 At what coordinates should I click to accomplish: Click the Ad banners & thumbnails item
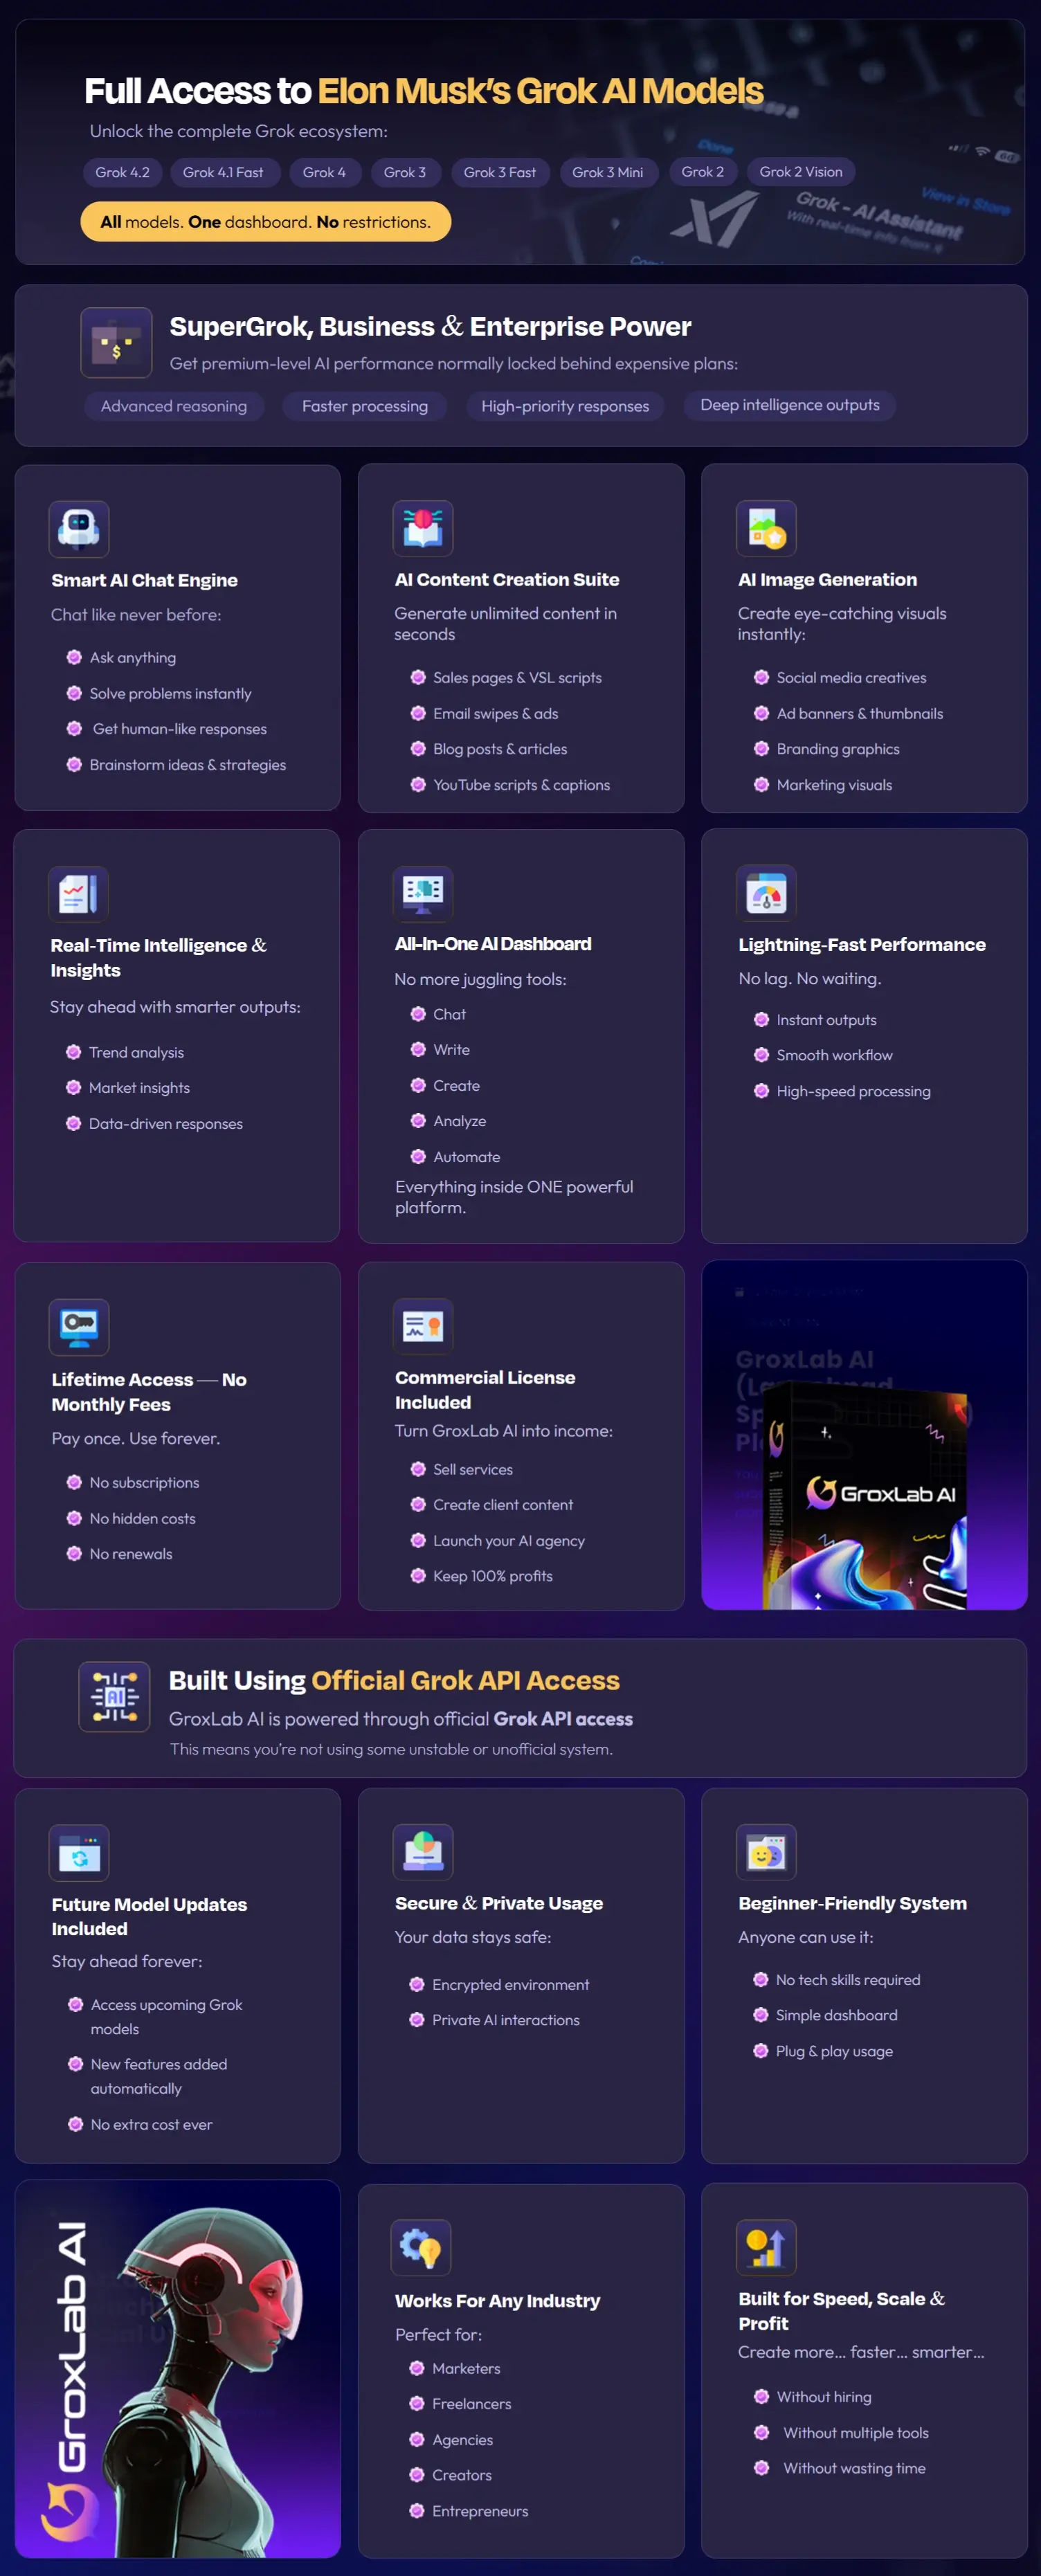[860, 713]
